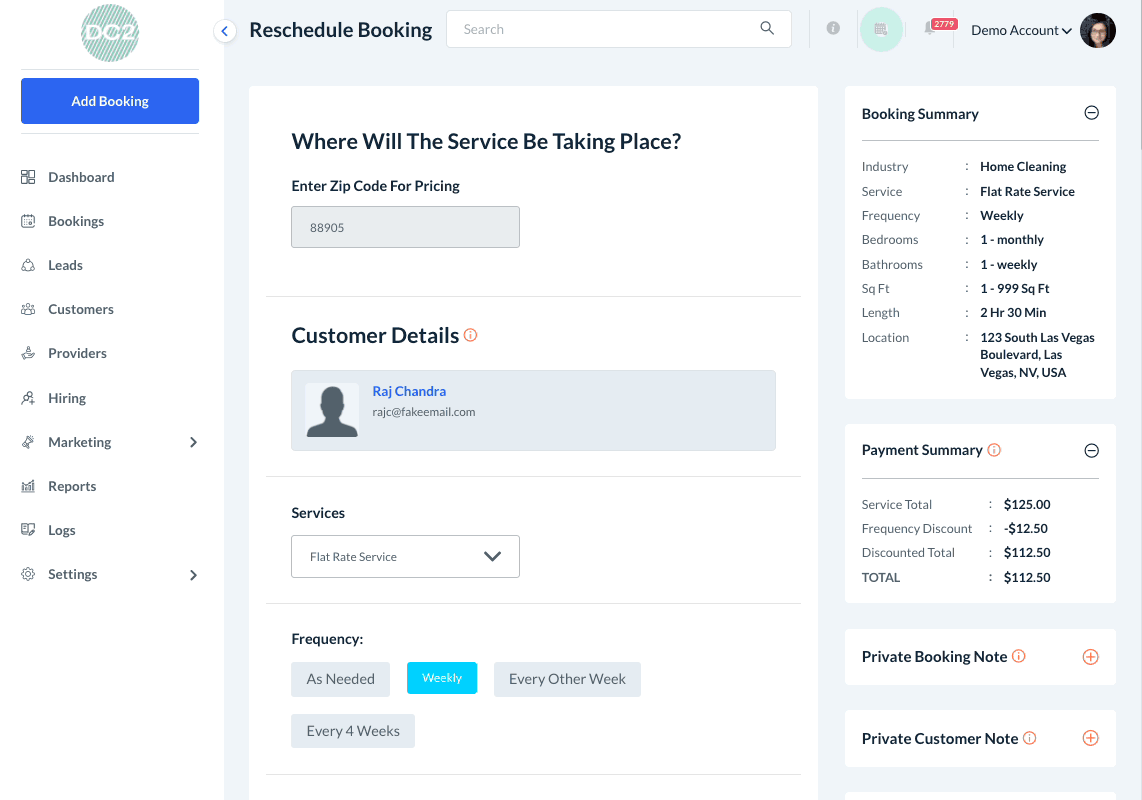This screenshot has height=800, width=1142.
Task: Click the info icon in top bar
Action: pos(833,29)
